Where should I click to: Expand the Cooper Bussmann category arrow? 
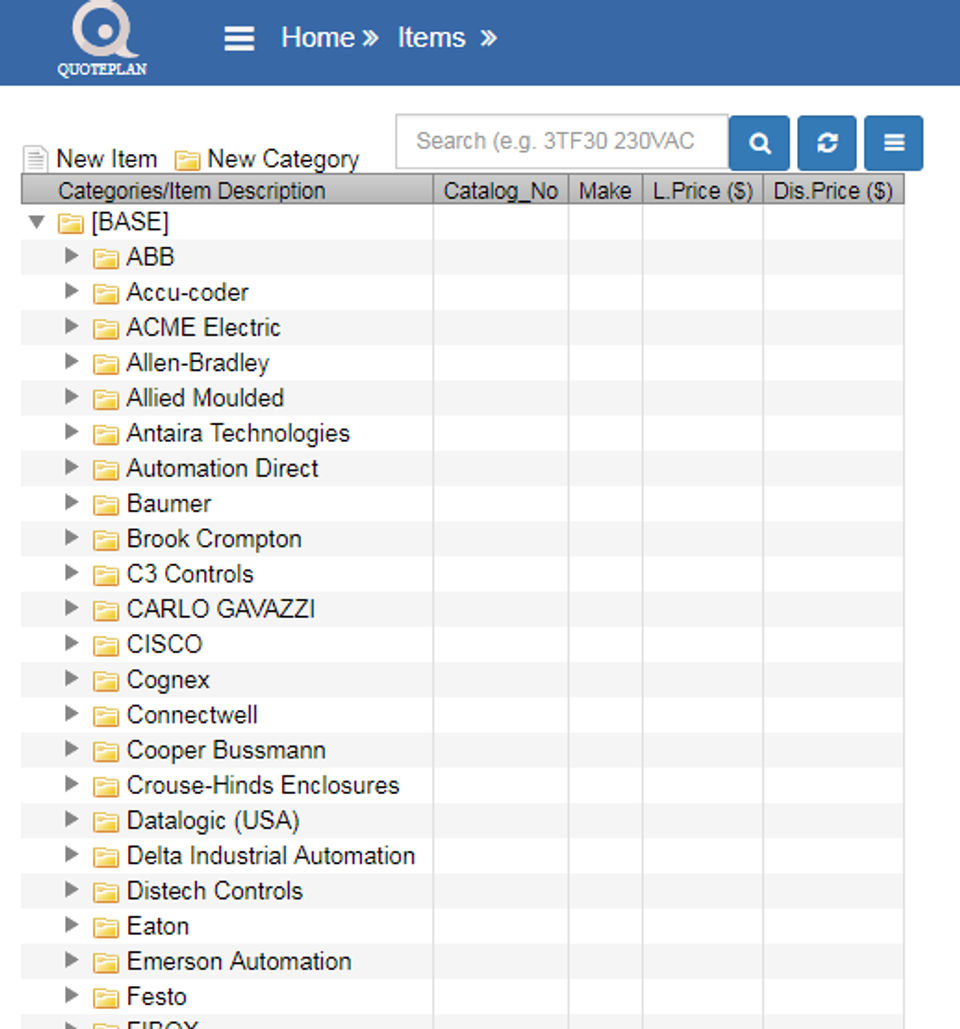(72, 749)
